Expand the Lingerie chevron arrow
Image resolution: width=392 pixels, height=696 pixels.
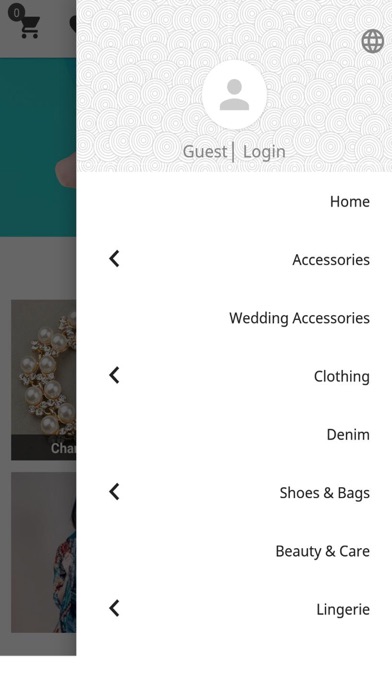114,609
